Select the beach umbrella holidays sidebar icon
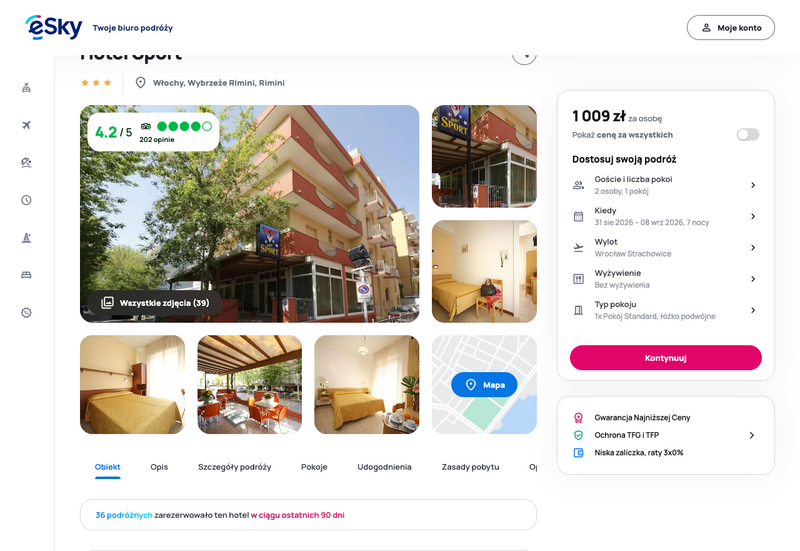This screenshot has width=800, height=551. (27, 163)
